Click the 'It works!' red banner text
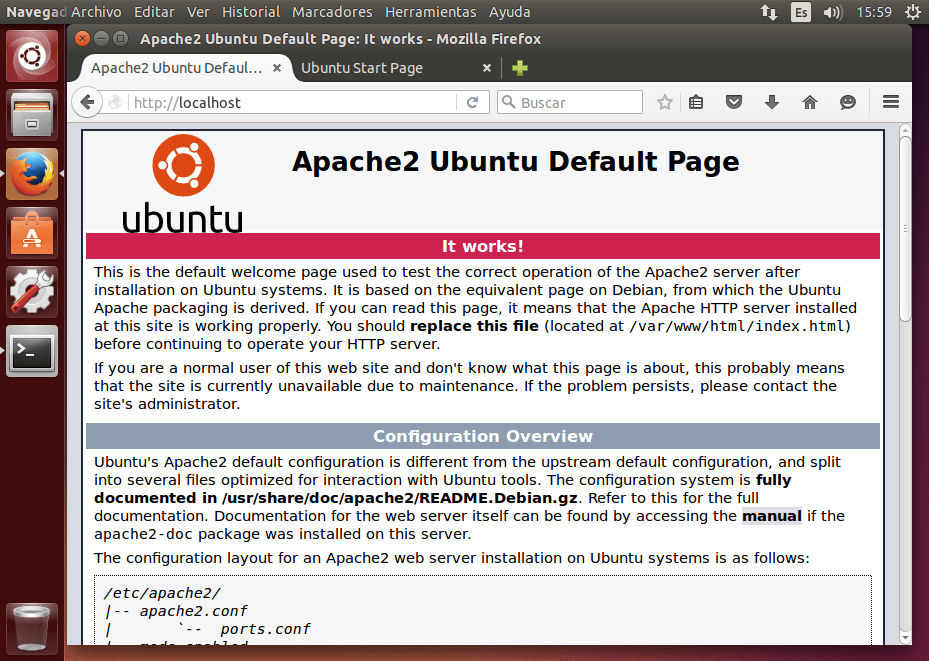This screenshot has width=929, height=661. (482, 246)
